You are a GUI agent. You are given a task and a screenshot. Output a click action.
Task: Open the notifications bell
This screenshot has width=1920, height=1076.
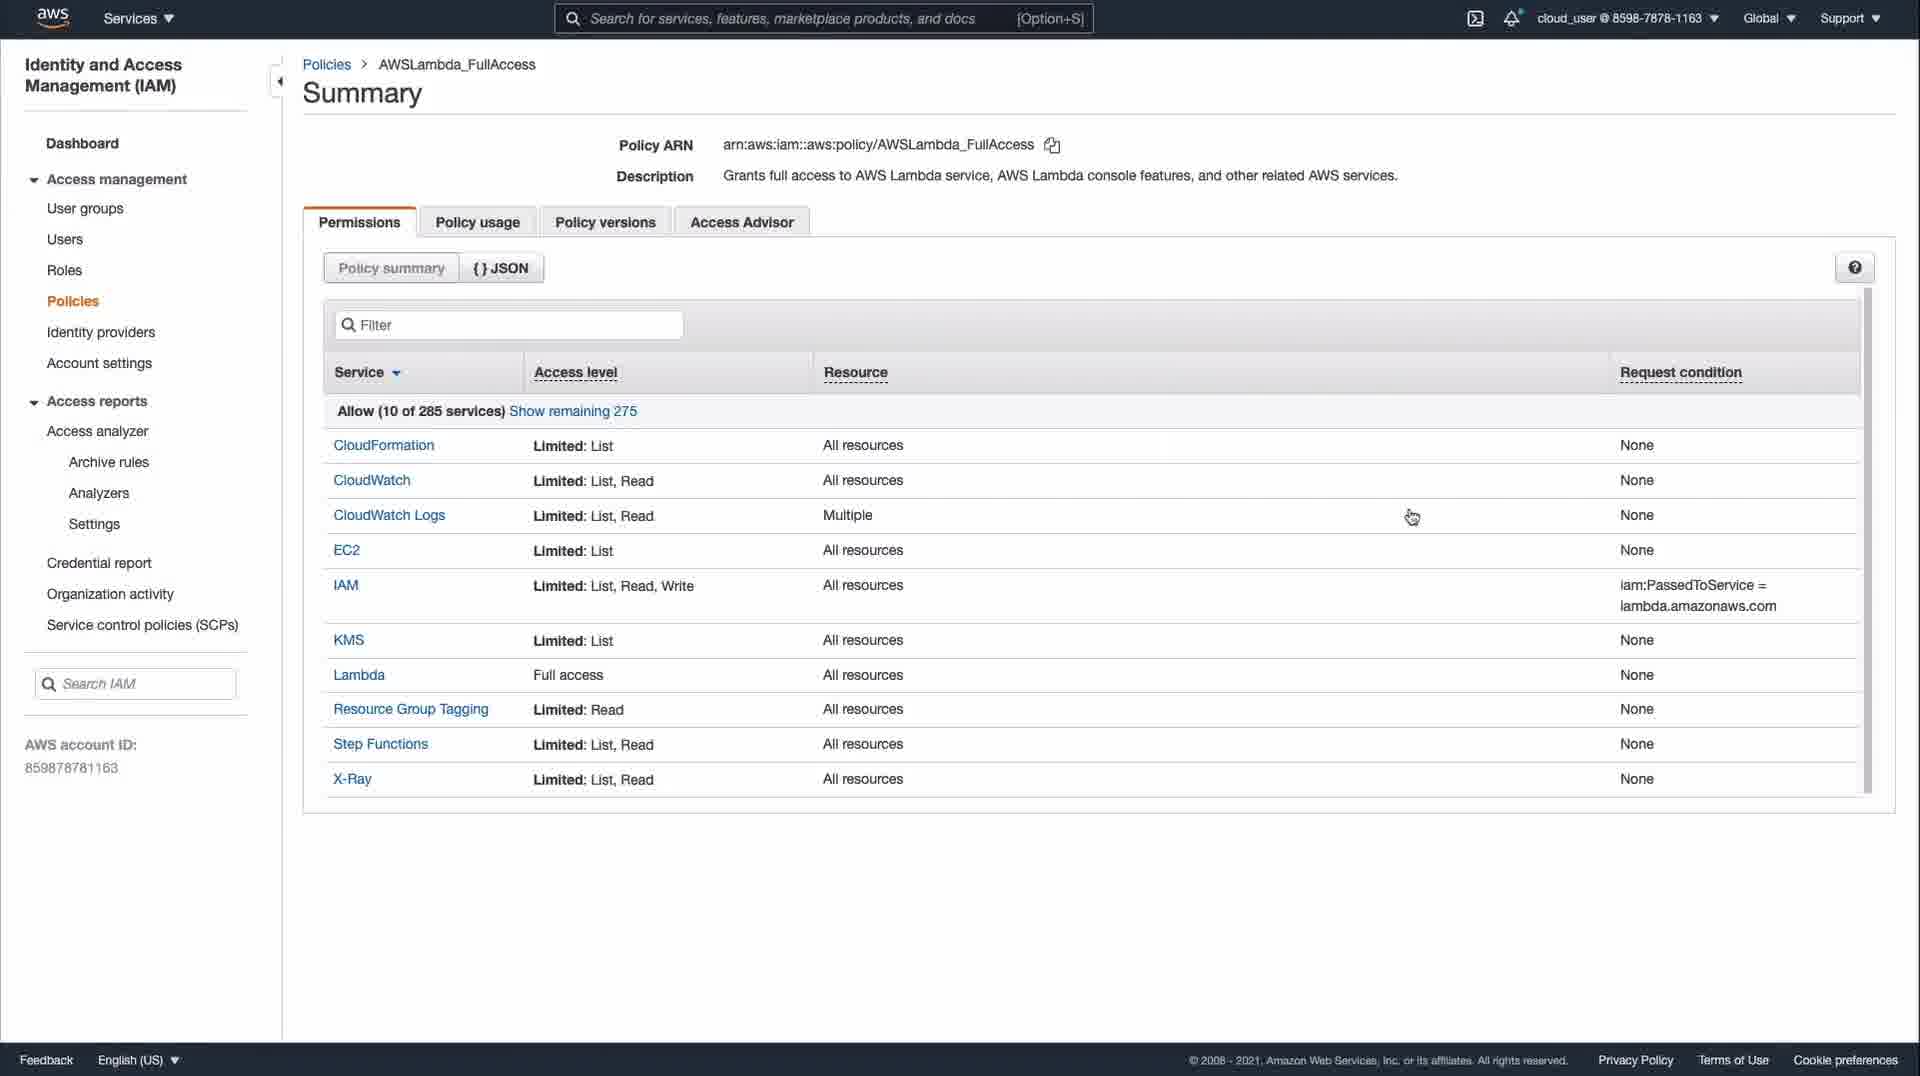point(1512,19)
